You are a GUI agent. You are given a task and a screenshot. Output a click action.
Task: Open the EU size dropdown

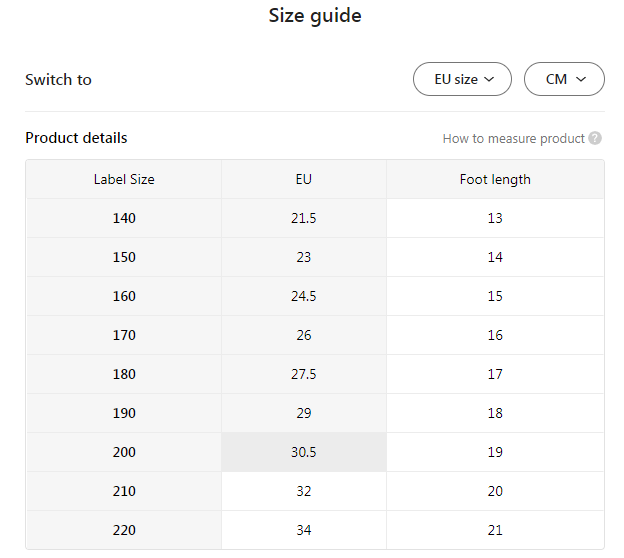click(462, 80)
